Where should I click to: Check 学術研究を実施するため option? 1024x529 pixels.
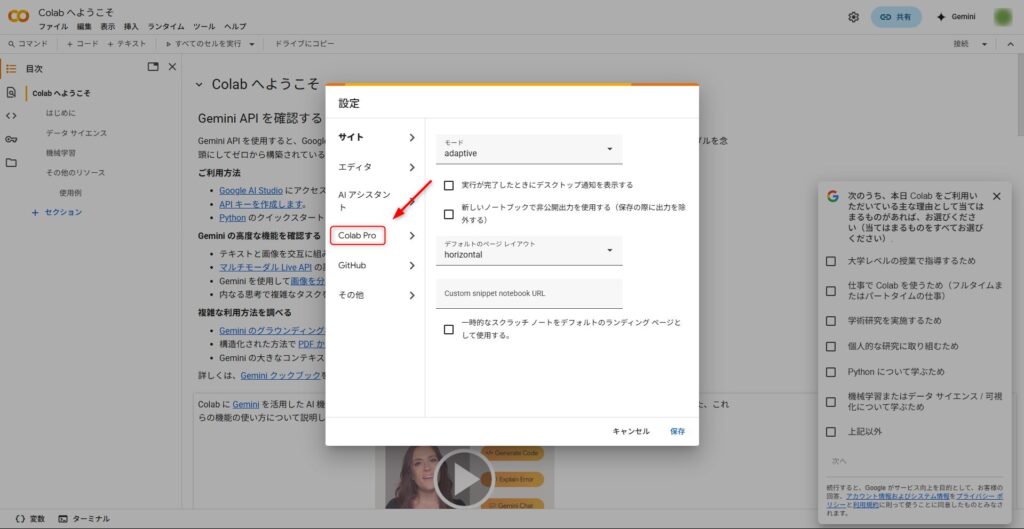coord(831,321)
